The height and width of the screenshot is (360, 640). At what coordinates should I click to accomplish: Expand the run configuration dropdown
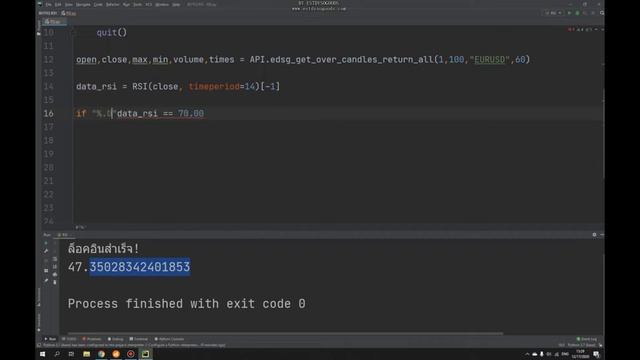tap(553, 13)
